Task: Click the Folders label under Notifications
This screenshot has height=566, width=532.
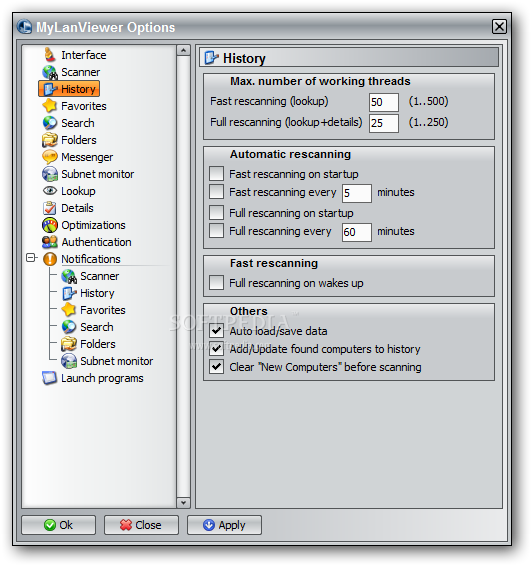Action: [x=98, y=344]
